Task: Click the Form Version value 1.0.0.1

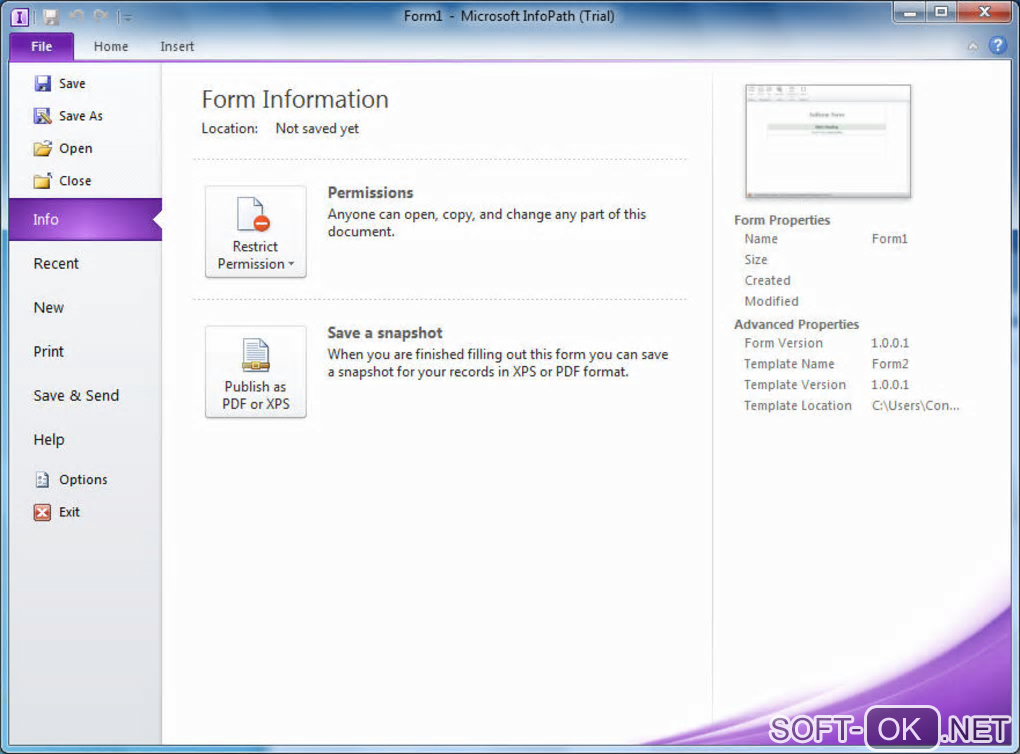Action: pyautogui.click(x=890, y=343)
